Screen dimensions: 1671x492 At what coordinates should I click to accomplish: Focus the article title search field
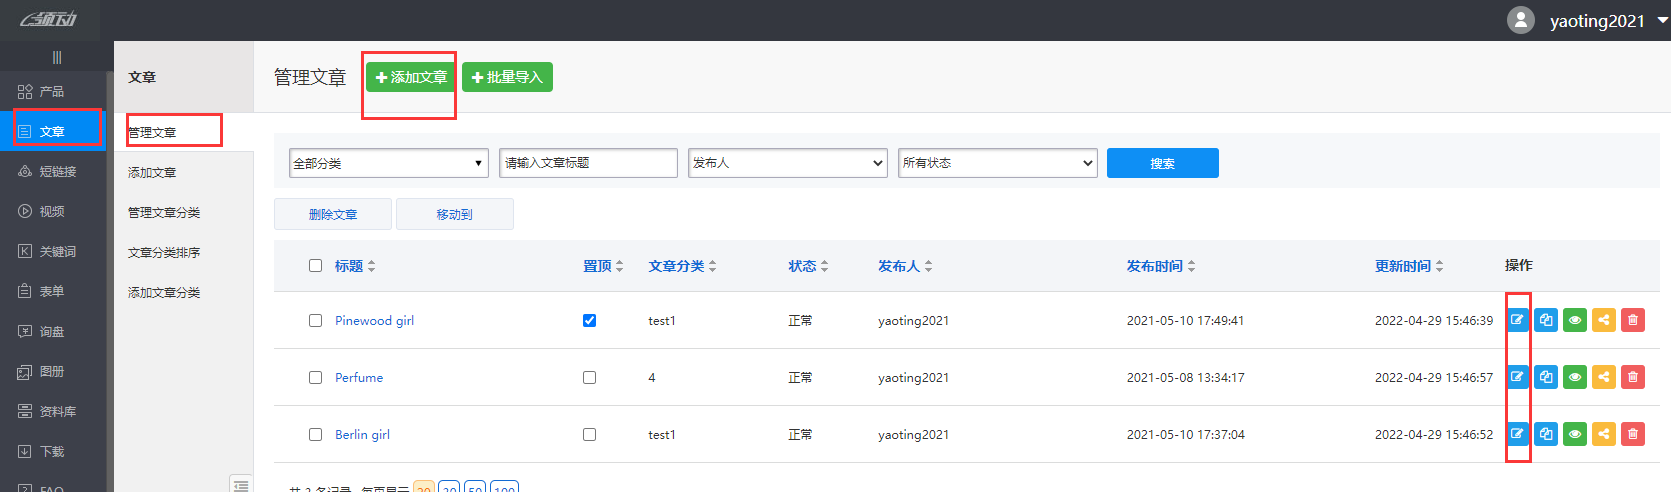588,163
